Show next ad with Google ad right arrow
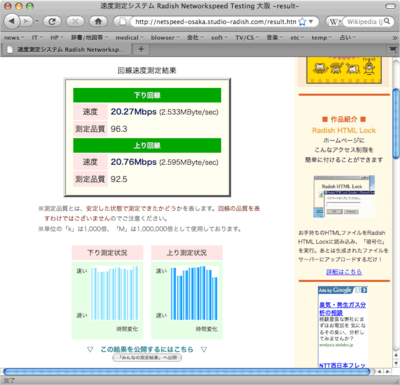 tap(364, 290)
